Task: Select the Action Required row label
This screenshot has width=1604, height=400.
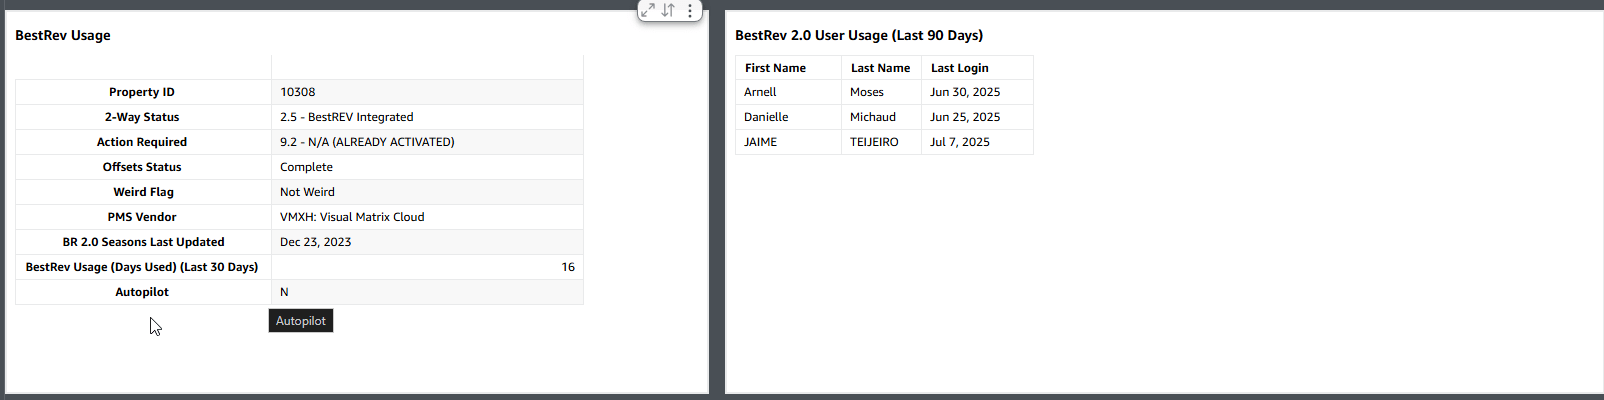Action: click(x=142, y=142)
